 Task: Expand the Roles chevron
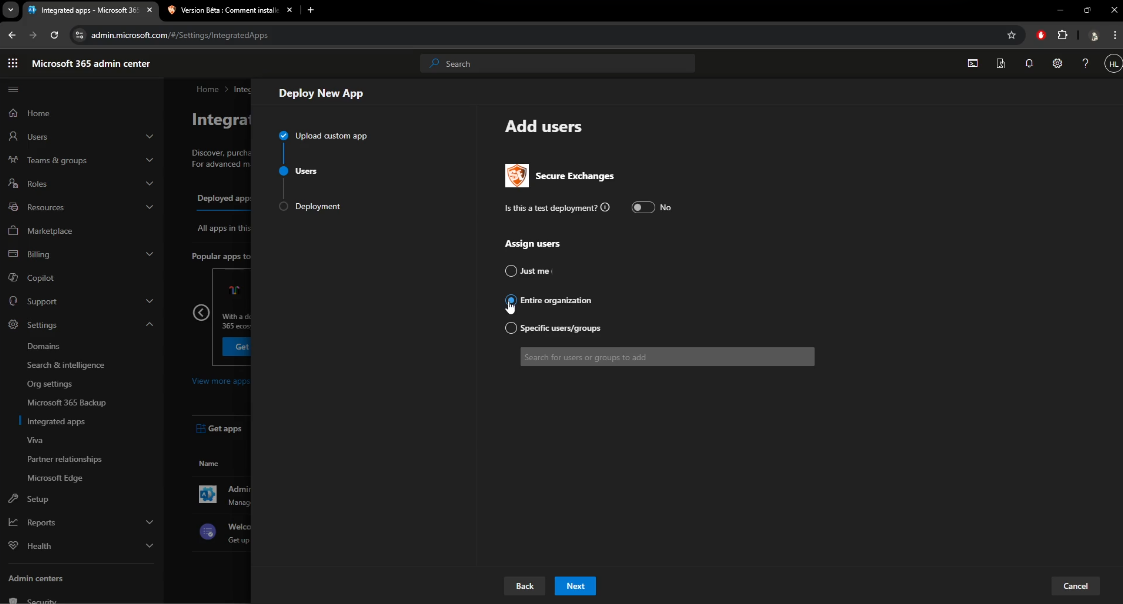click(x=149, y=183)
